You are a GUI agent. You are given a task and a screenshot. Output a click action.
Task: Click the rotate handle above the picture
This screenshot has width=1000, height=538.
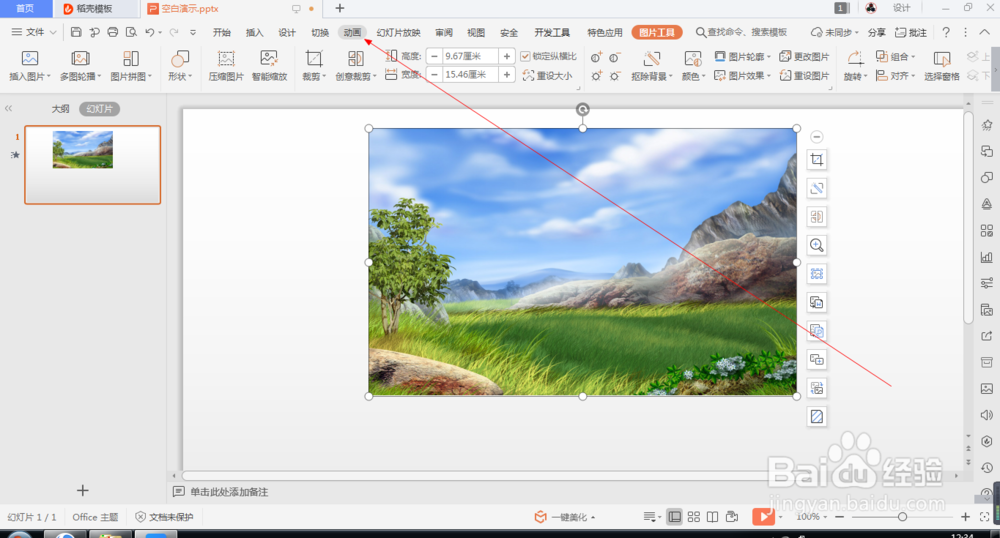[x=582, y=110]
